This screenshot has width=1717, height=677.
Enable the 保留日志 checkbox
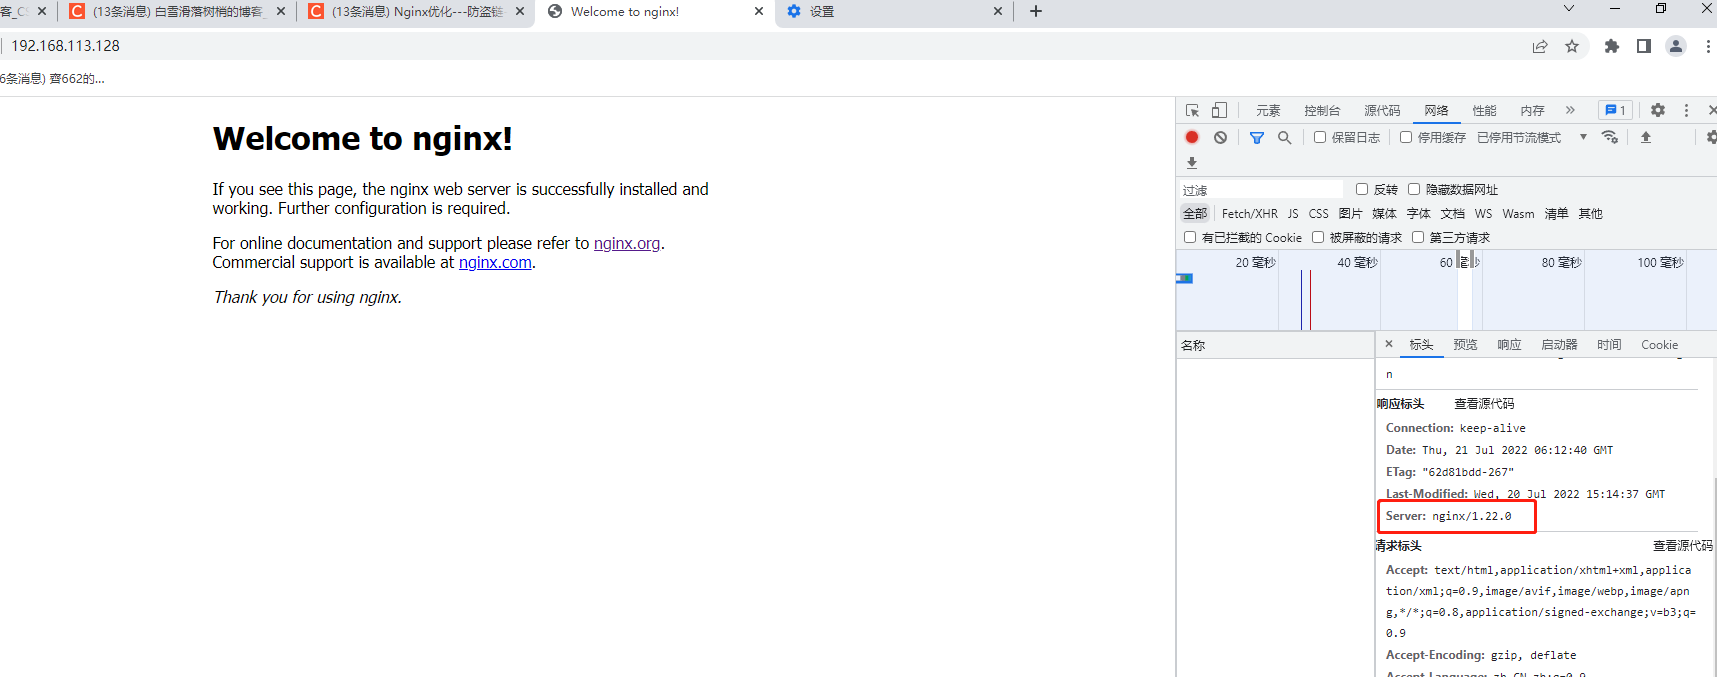(1320, 137)
